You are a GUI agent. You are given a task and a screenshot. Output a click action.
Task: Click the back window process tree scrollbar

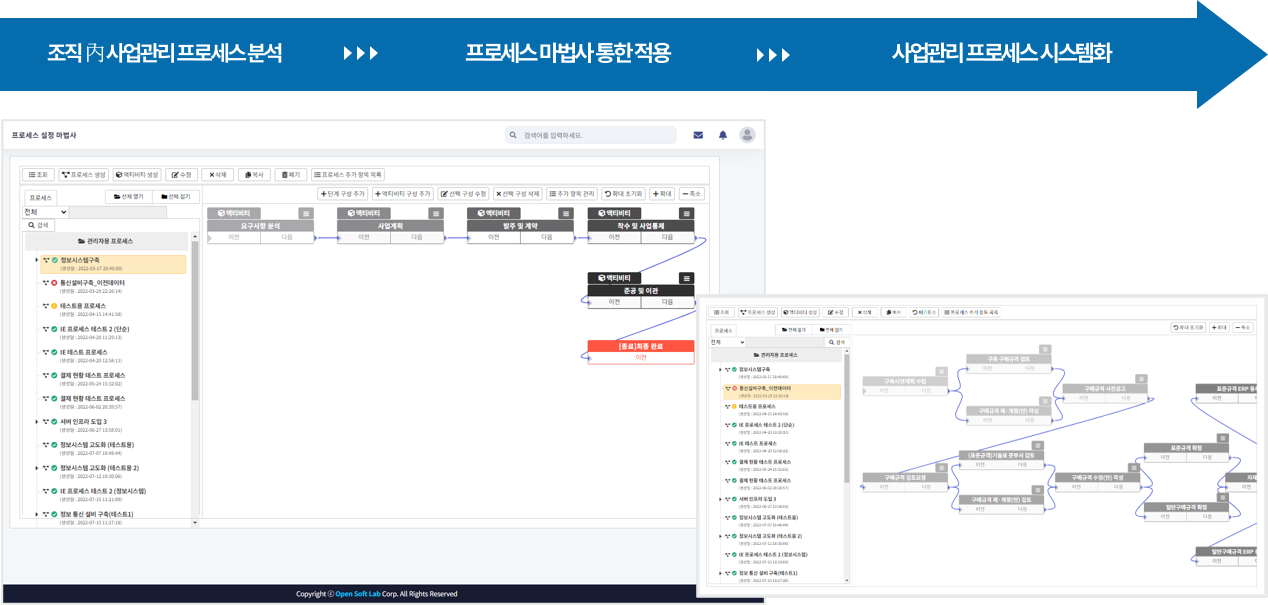(195, 320)
